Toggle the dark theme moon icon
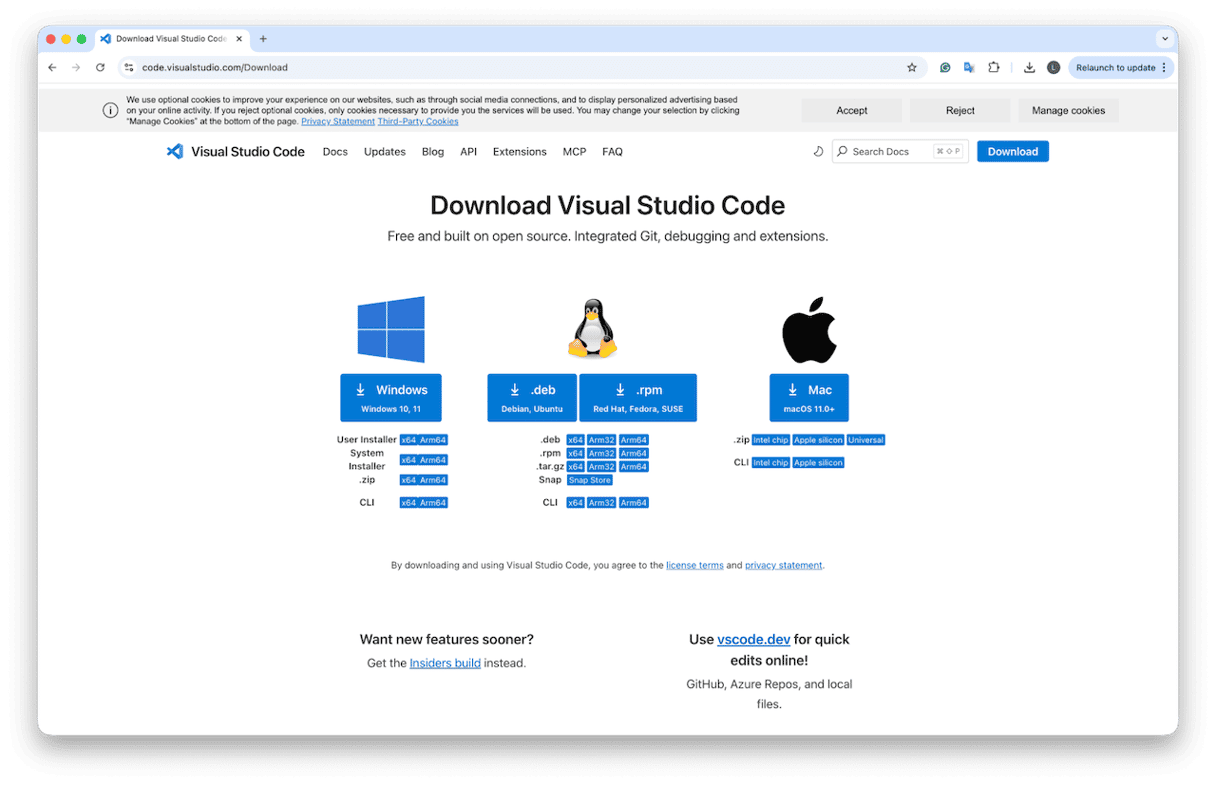 click(818, 152)
